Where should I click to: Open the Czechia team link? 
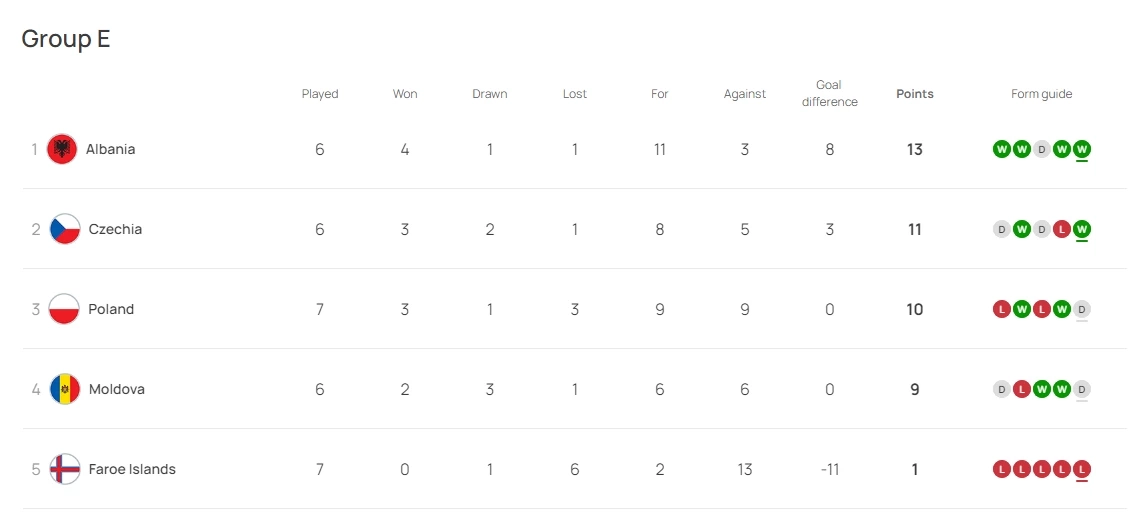[x=115, y=229]
